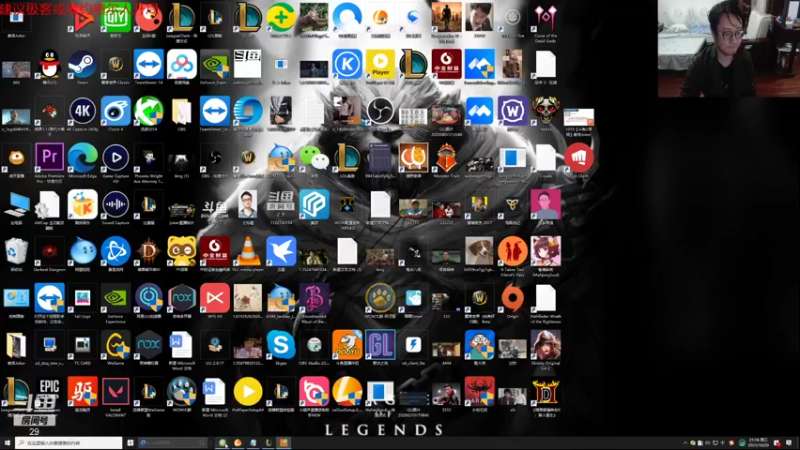Open the green 360 plus icon
The height and width of the screenshot is (450, 800).
tap(281, 18)
